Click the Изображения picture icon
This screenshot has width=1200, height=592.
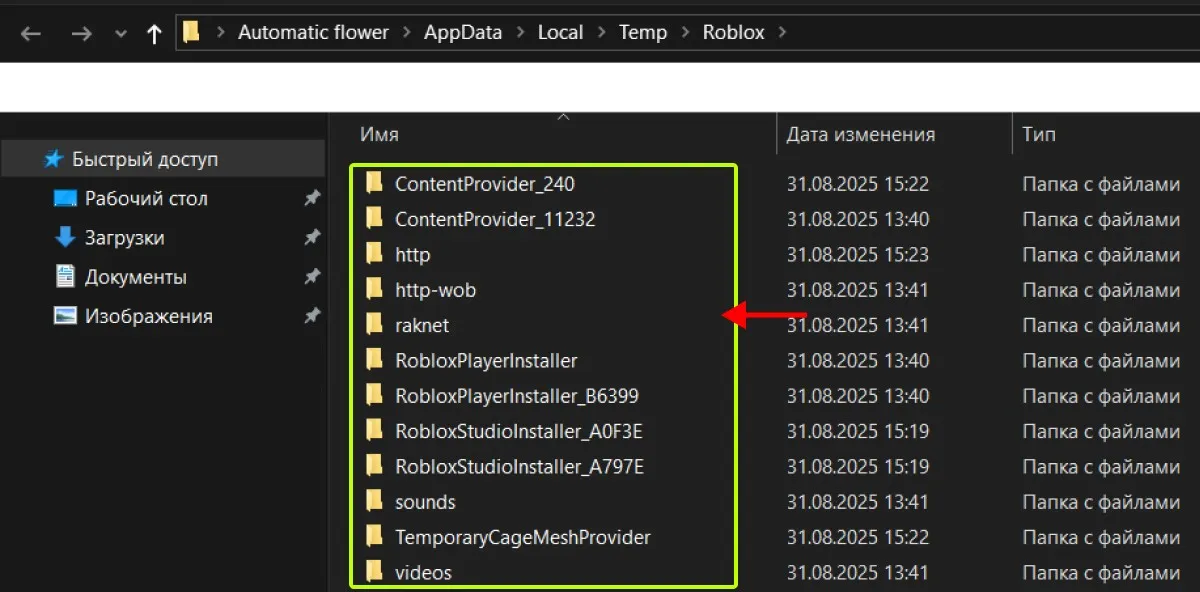[65, 316]
